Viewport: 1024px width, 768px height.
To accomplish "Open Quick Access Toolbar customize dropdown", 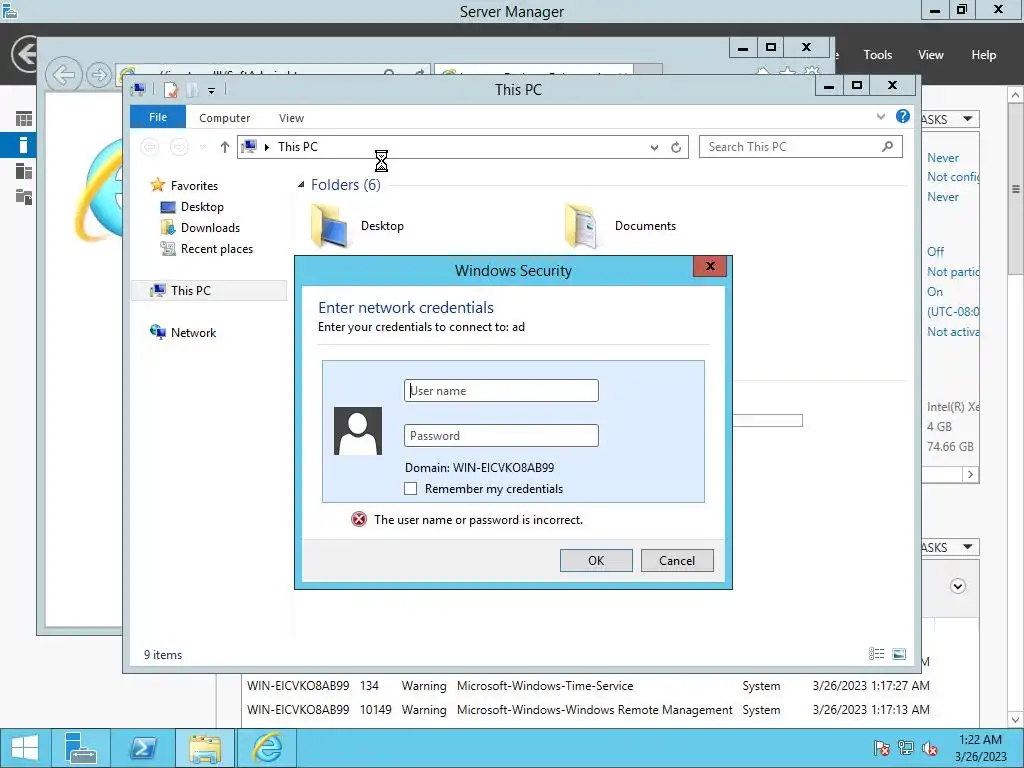I will [x=212, y=91].
